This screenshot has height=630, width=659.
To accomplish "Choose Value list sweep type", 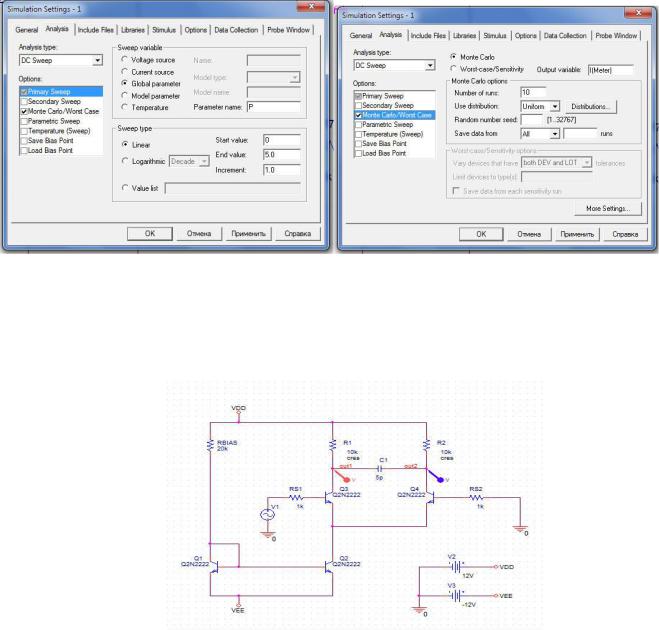I will pyautogui.click(x=125, y=188).
